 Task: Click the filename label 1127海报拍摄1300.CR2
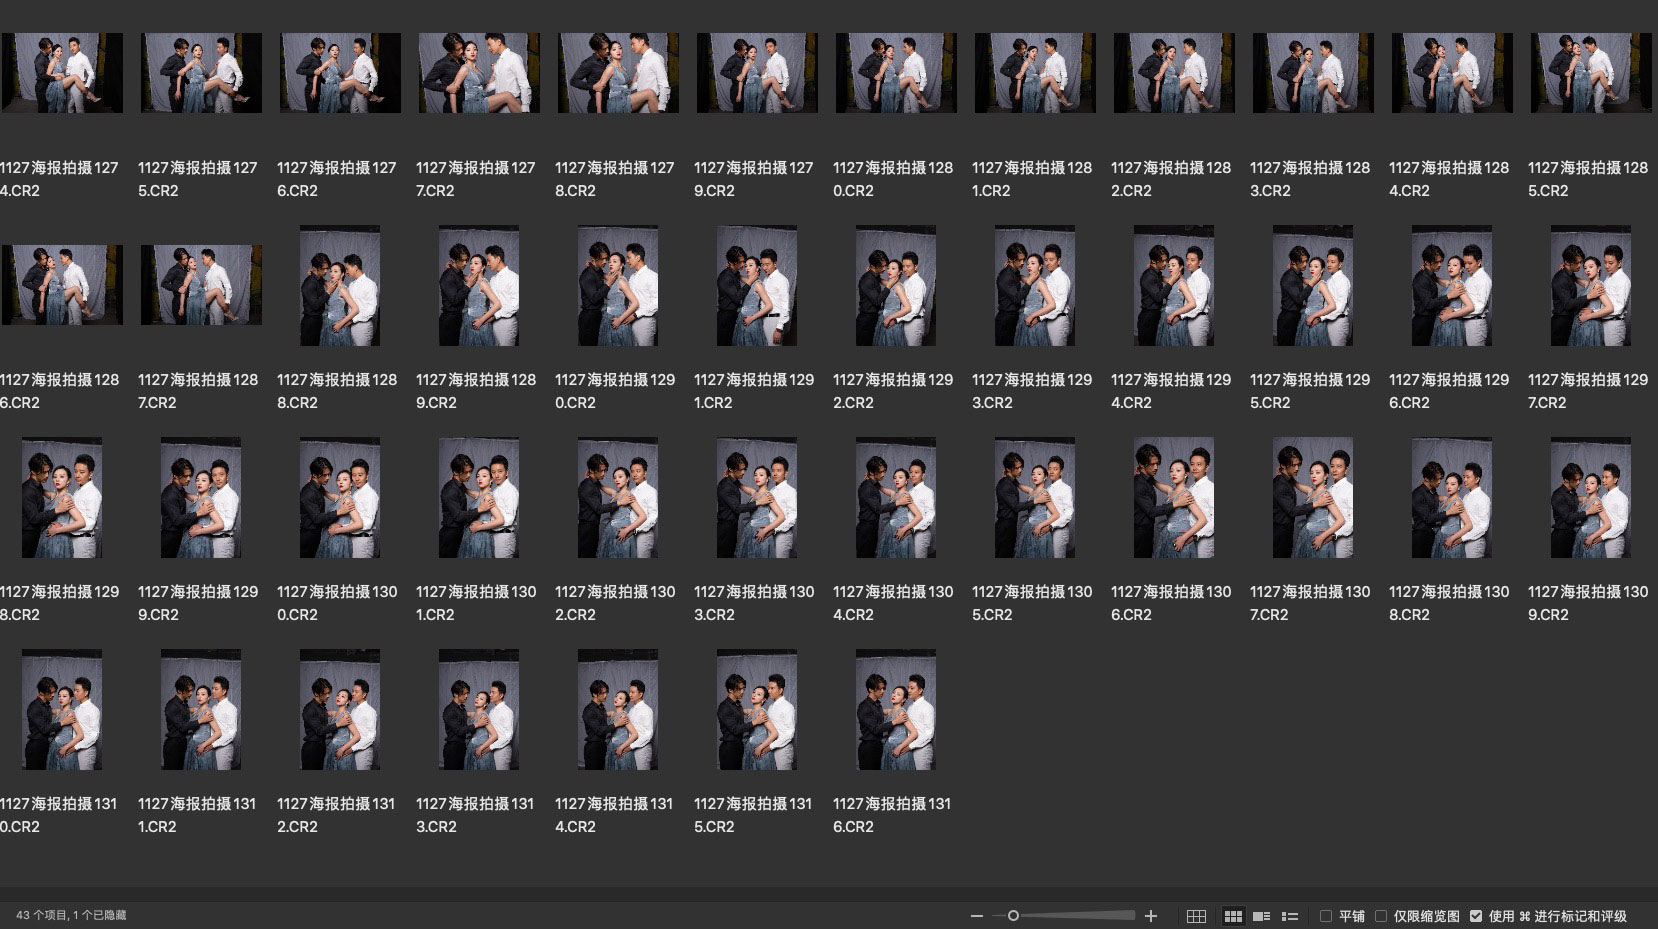(337, 603)
